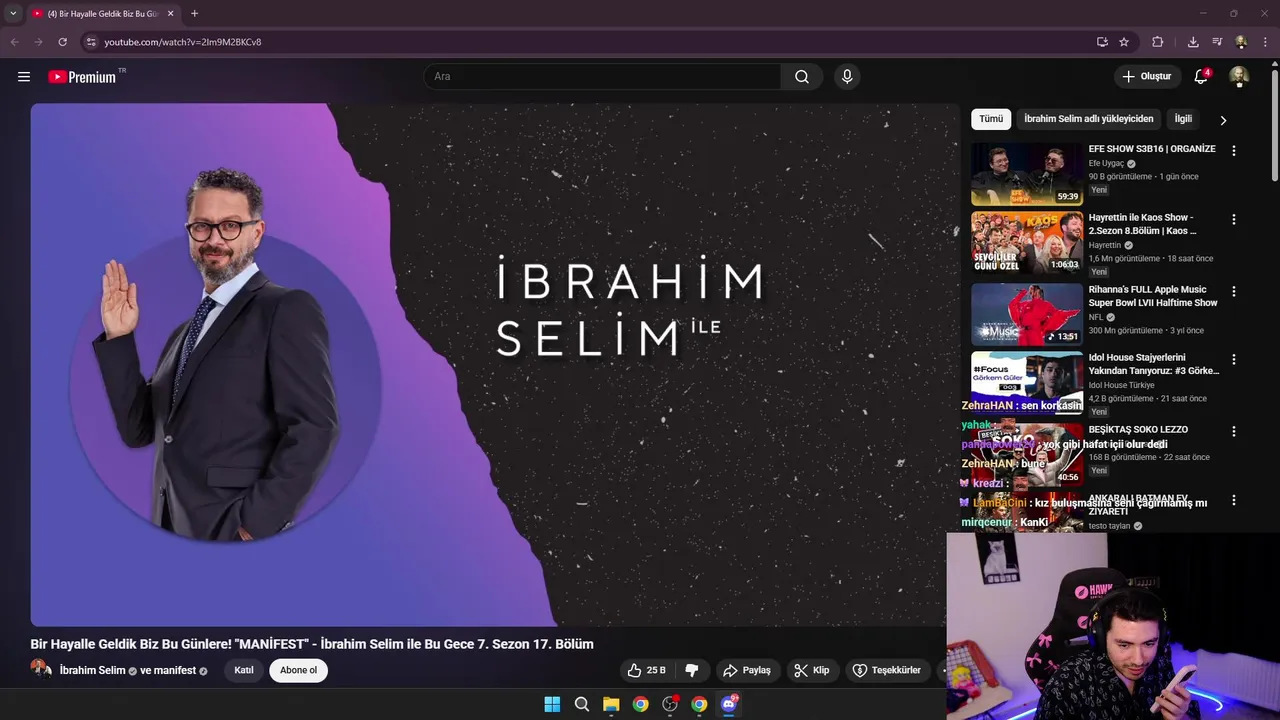Open options for Rihanna's Halftime Show video
Viewport: 1280px width, 720px height.
click(x=1233, y=292)
